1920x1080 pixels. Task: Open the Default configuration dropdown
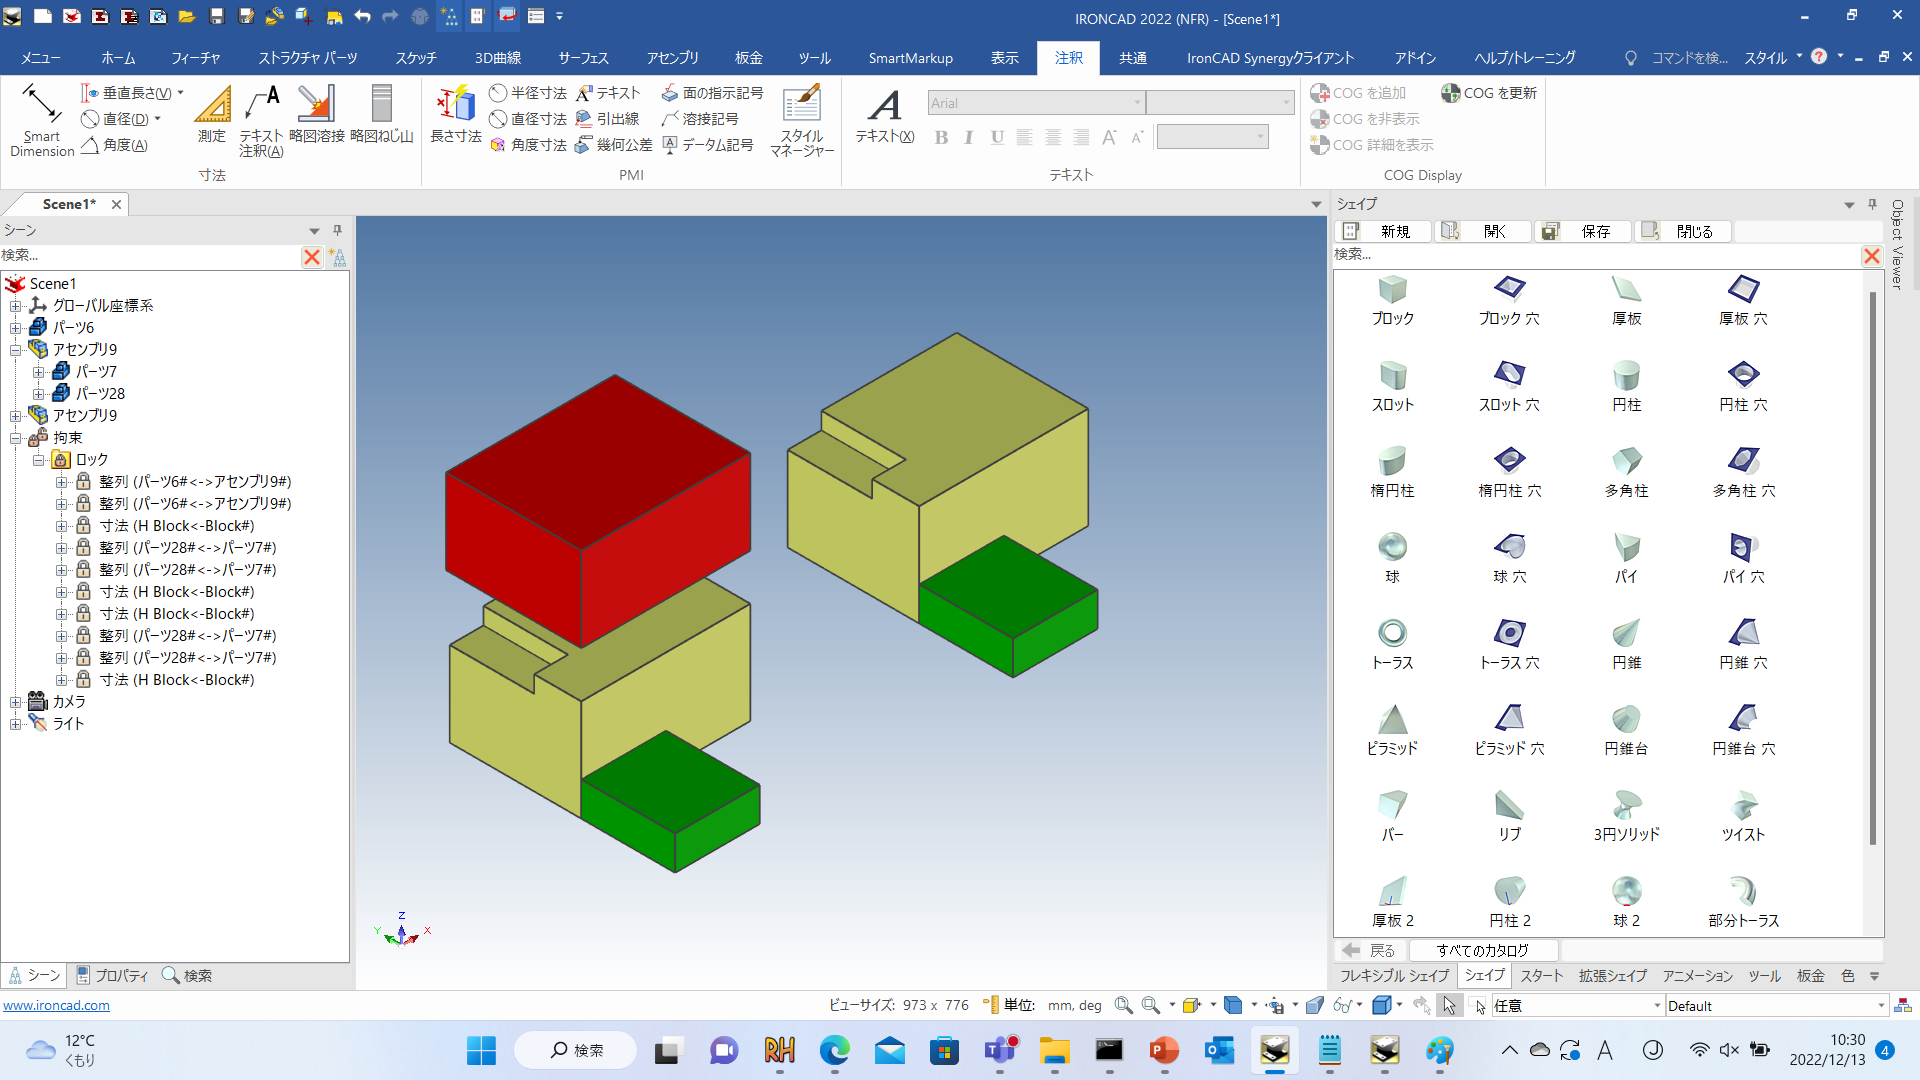point(1880,1006)
